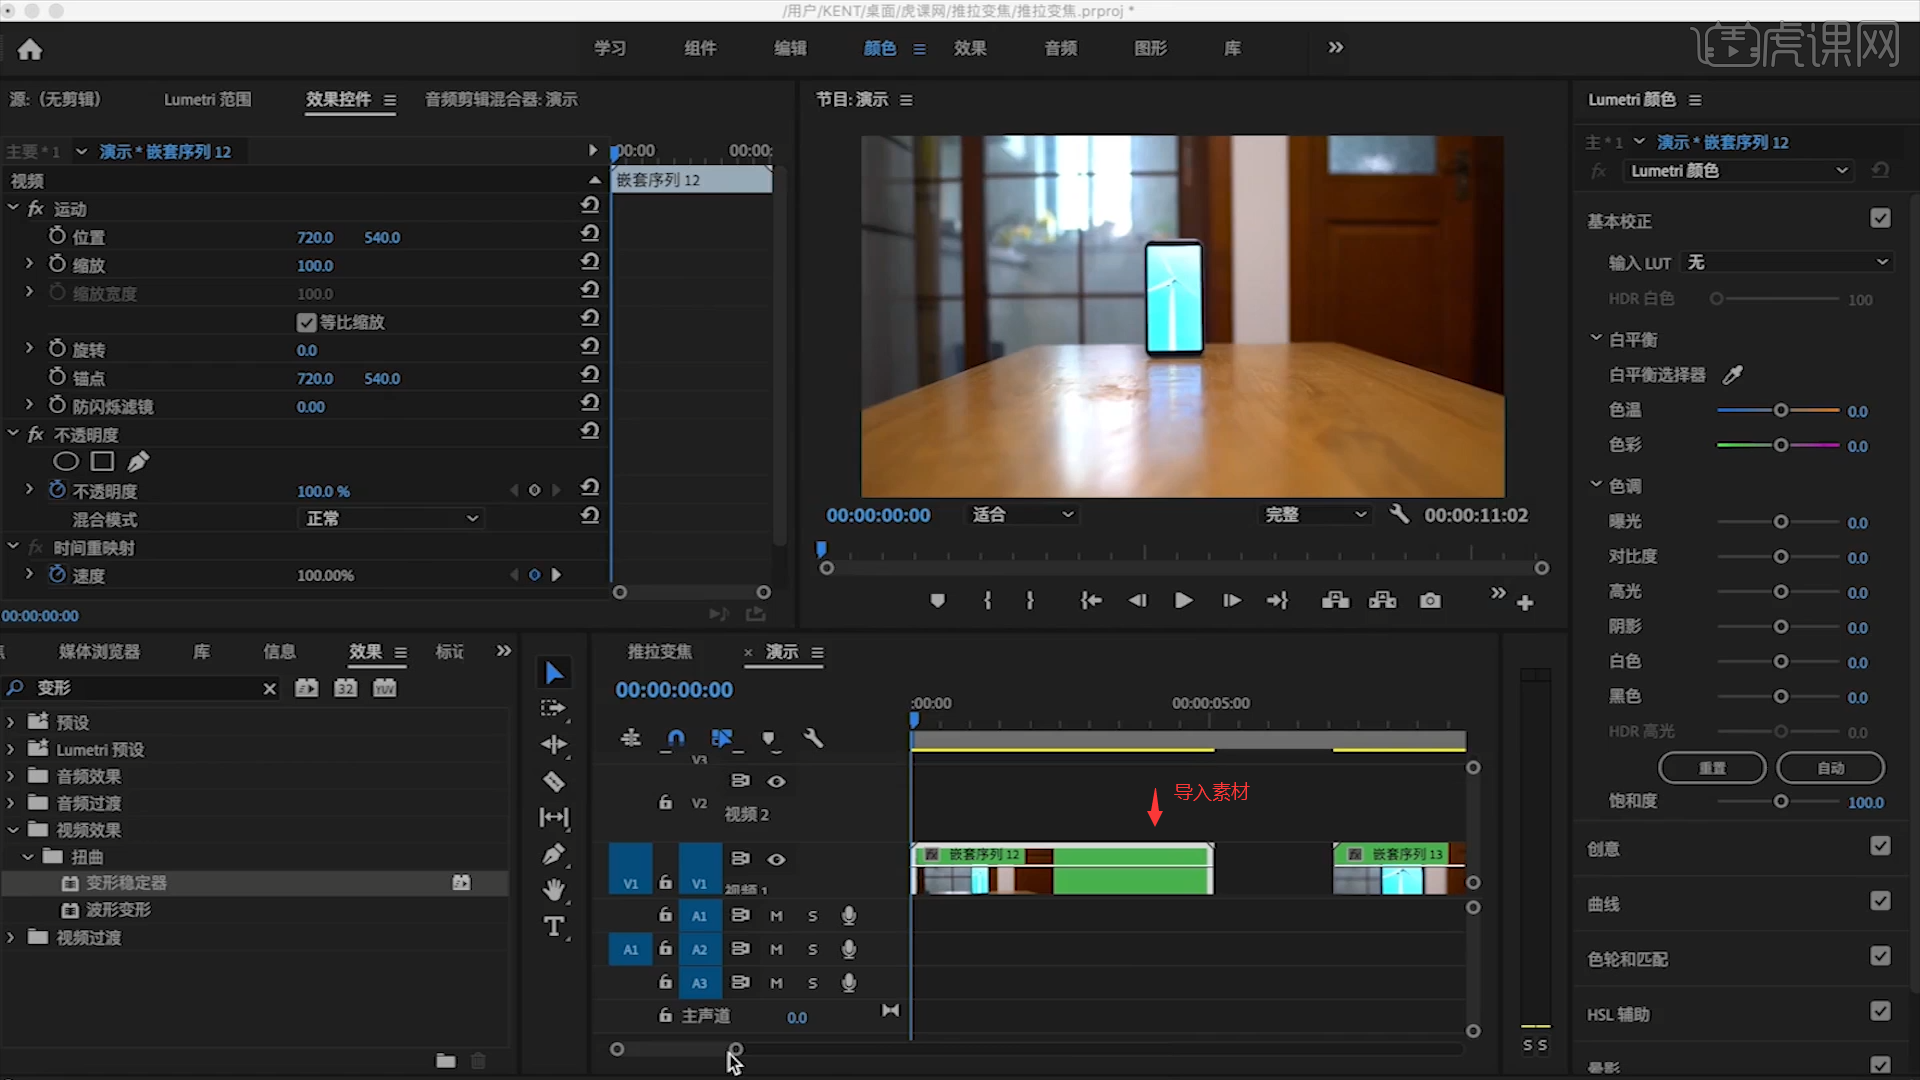Clear effects search field
This screenshot has width=1920, height=1080.
coord(269,689)
